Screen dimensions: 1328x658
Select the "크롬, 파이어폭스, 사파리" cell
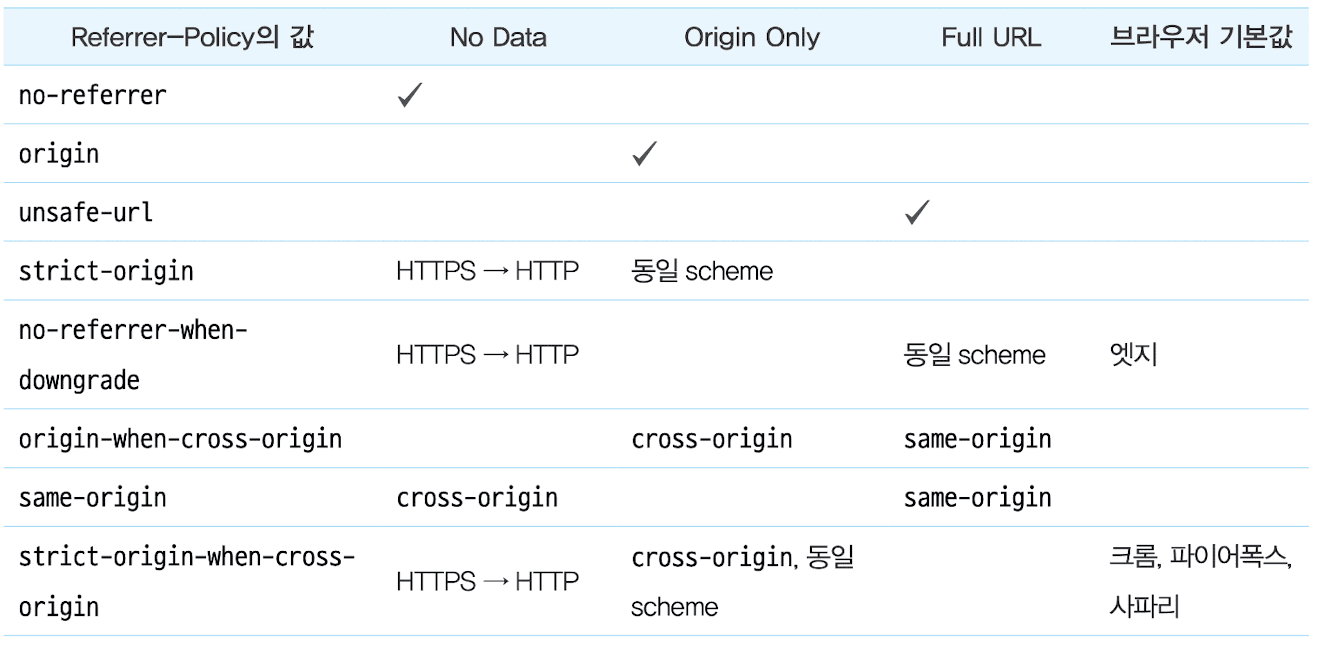point(1200,581)
